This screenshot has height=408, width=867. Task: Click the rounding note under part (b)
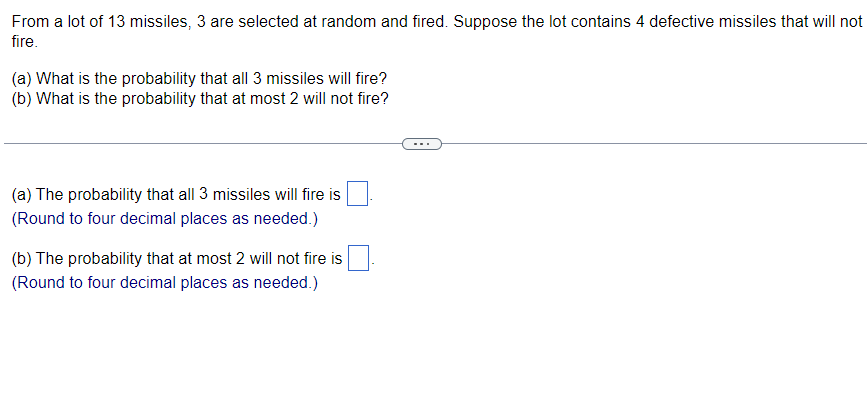click(165, 283)
